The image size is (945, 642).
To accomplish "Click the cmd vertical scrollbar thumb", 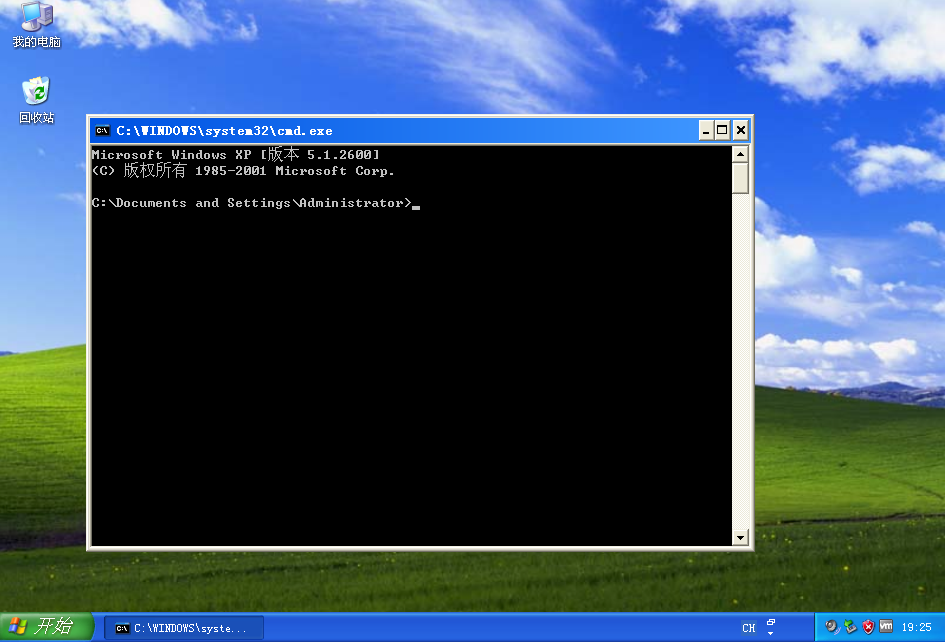I will click(740, 178).
